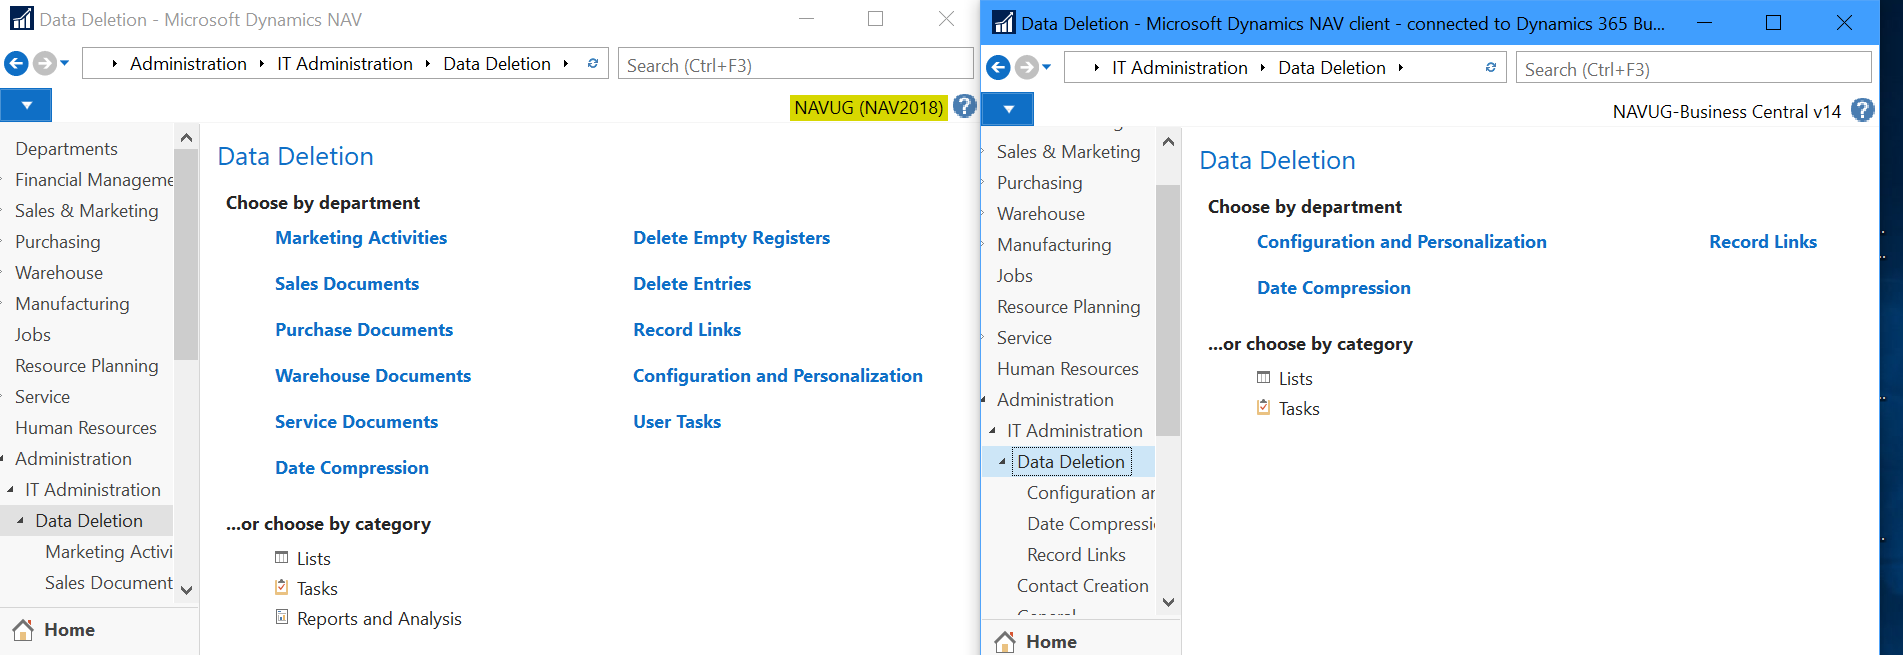Open IT Administration breadcrumb in left address bar

(x=345, y=64)
